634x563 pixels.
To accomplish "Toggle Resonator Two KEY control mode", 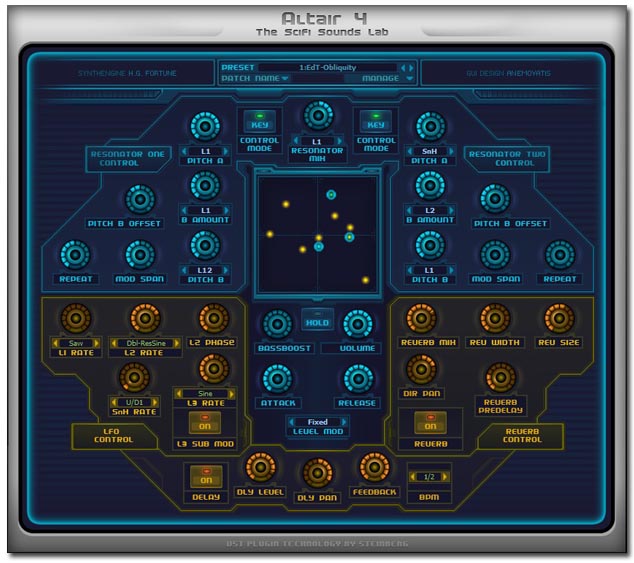I will pyautogui.click(x=376, y=121).
